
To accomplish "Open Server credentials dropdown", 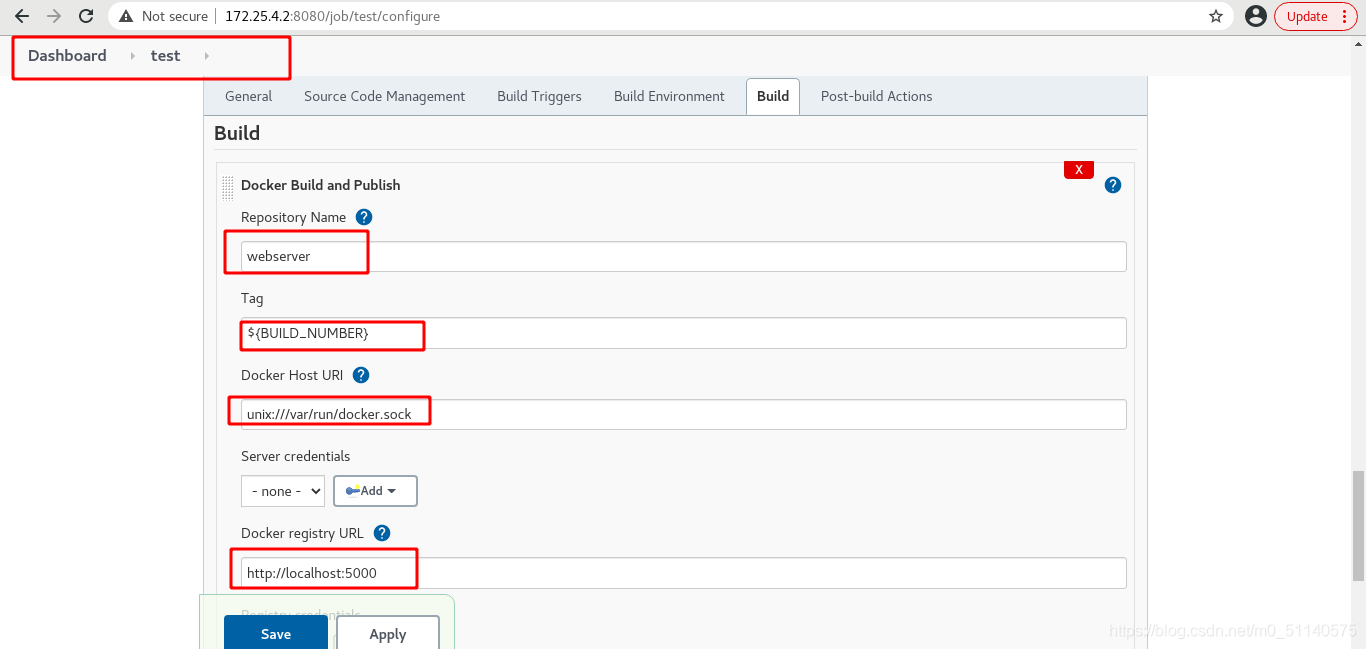I will (x=283, y=491).
